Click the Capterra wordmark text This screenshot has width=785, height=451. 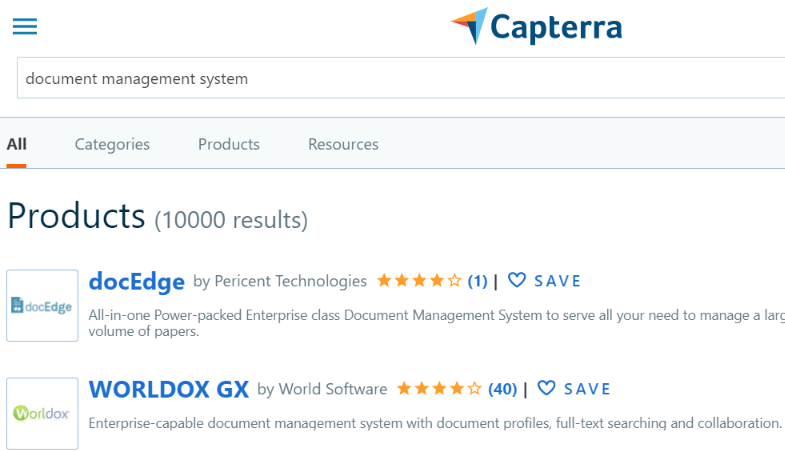click(x=556, y=27)
